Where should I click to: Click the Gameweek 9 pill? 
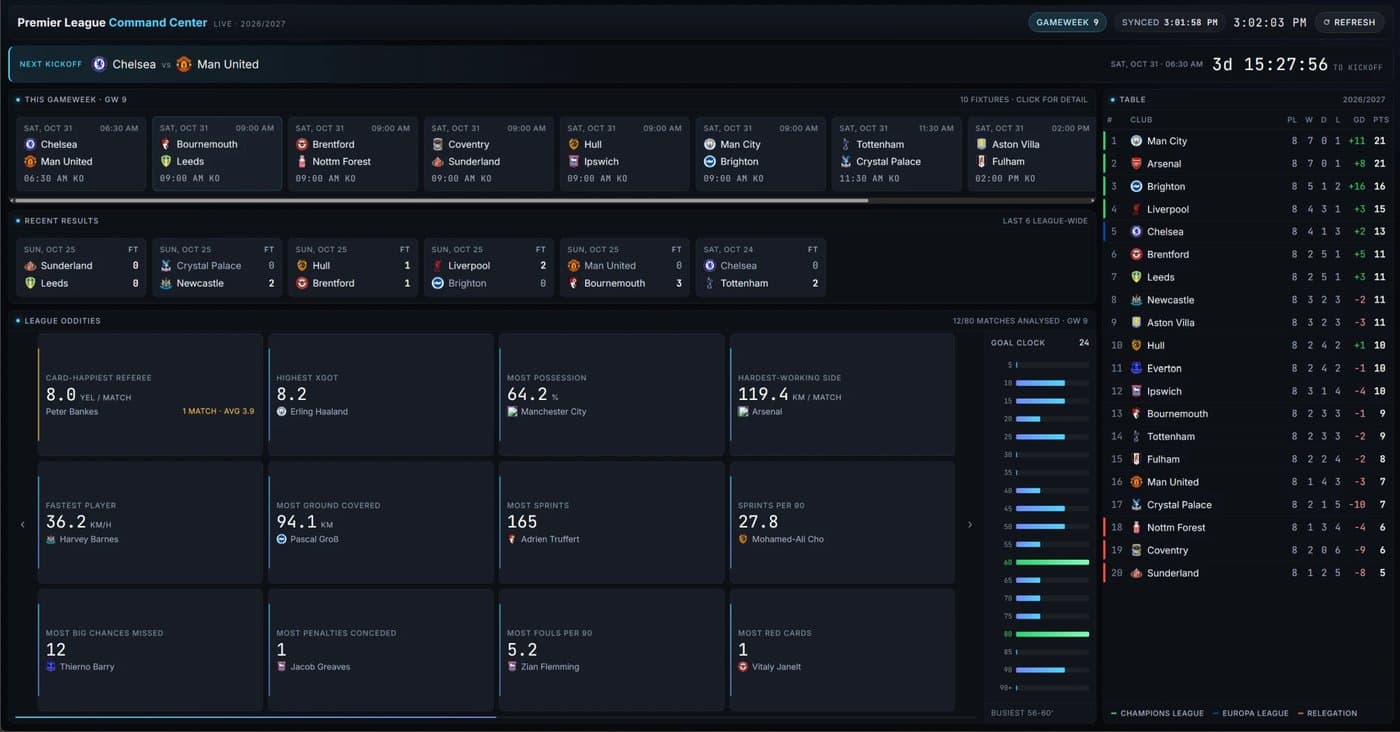[1067, 22]
